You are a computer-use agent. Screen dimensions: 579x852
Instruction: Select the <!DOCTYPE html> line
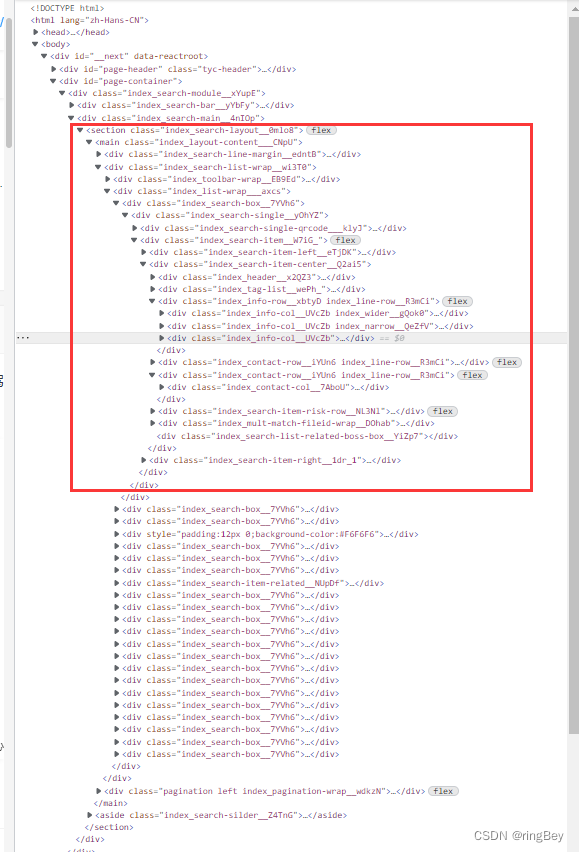[x=67, y=8]
